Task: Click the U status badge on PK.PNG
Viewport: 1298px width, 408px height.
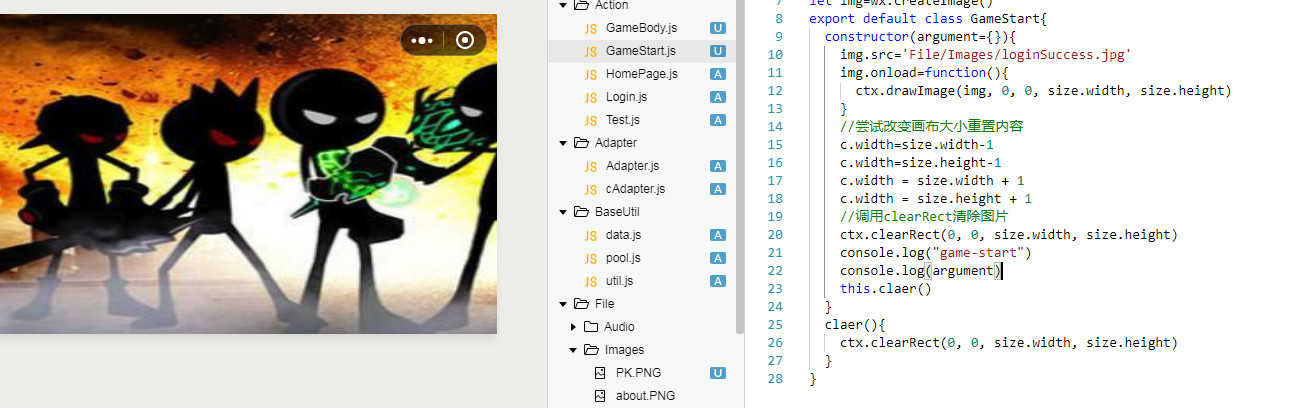Action: [x=717, y=373]
